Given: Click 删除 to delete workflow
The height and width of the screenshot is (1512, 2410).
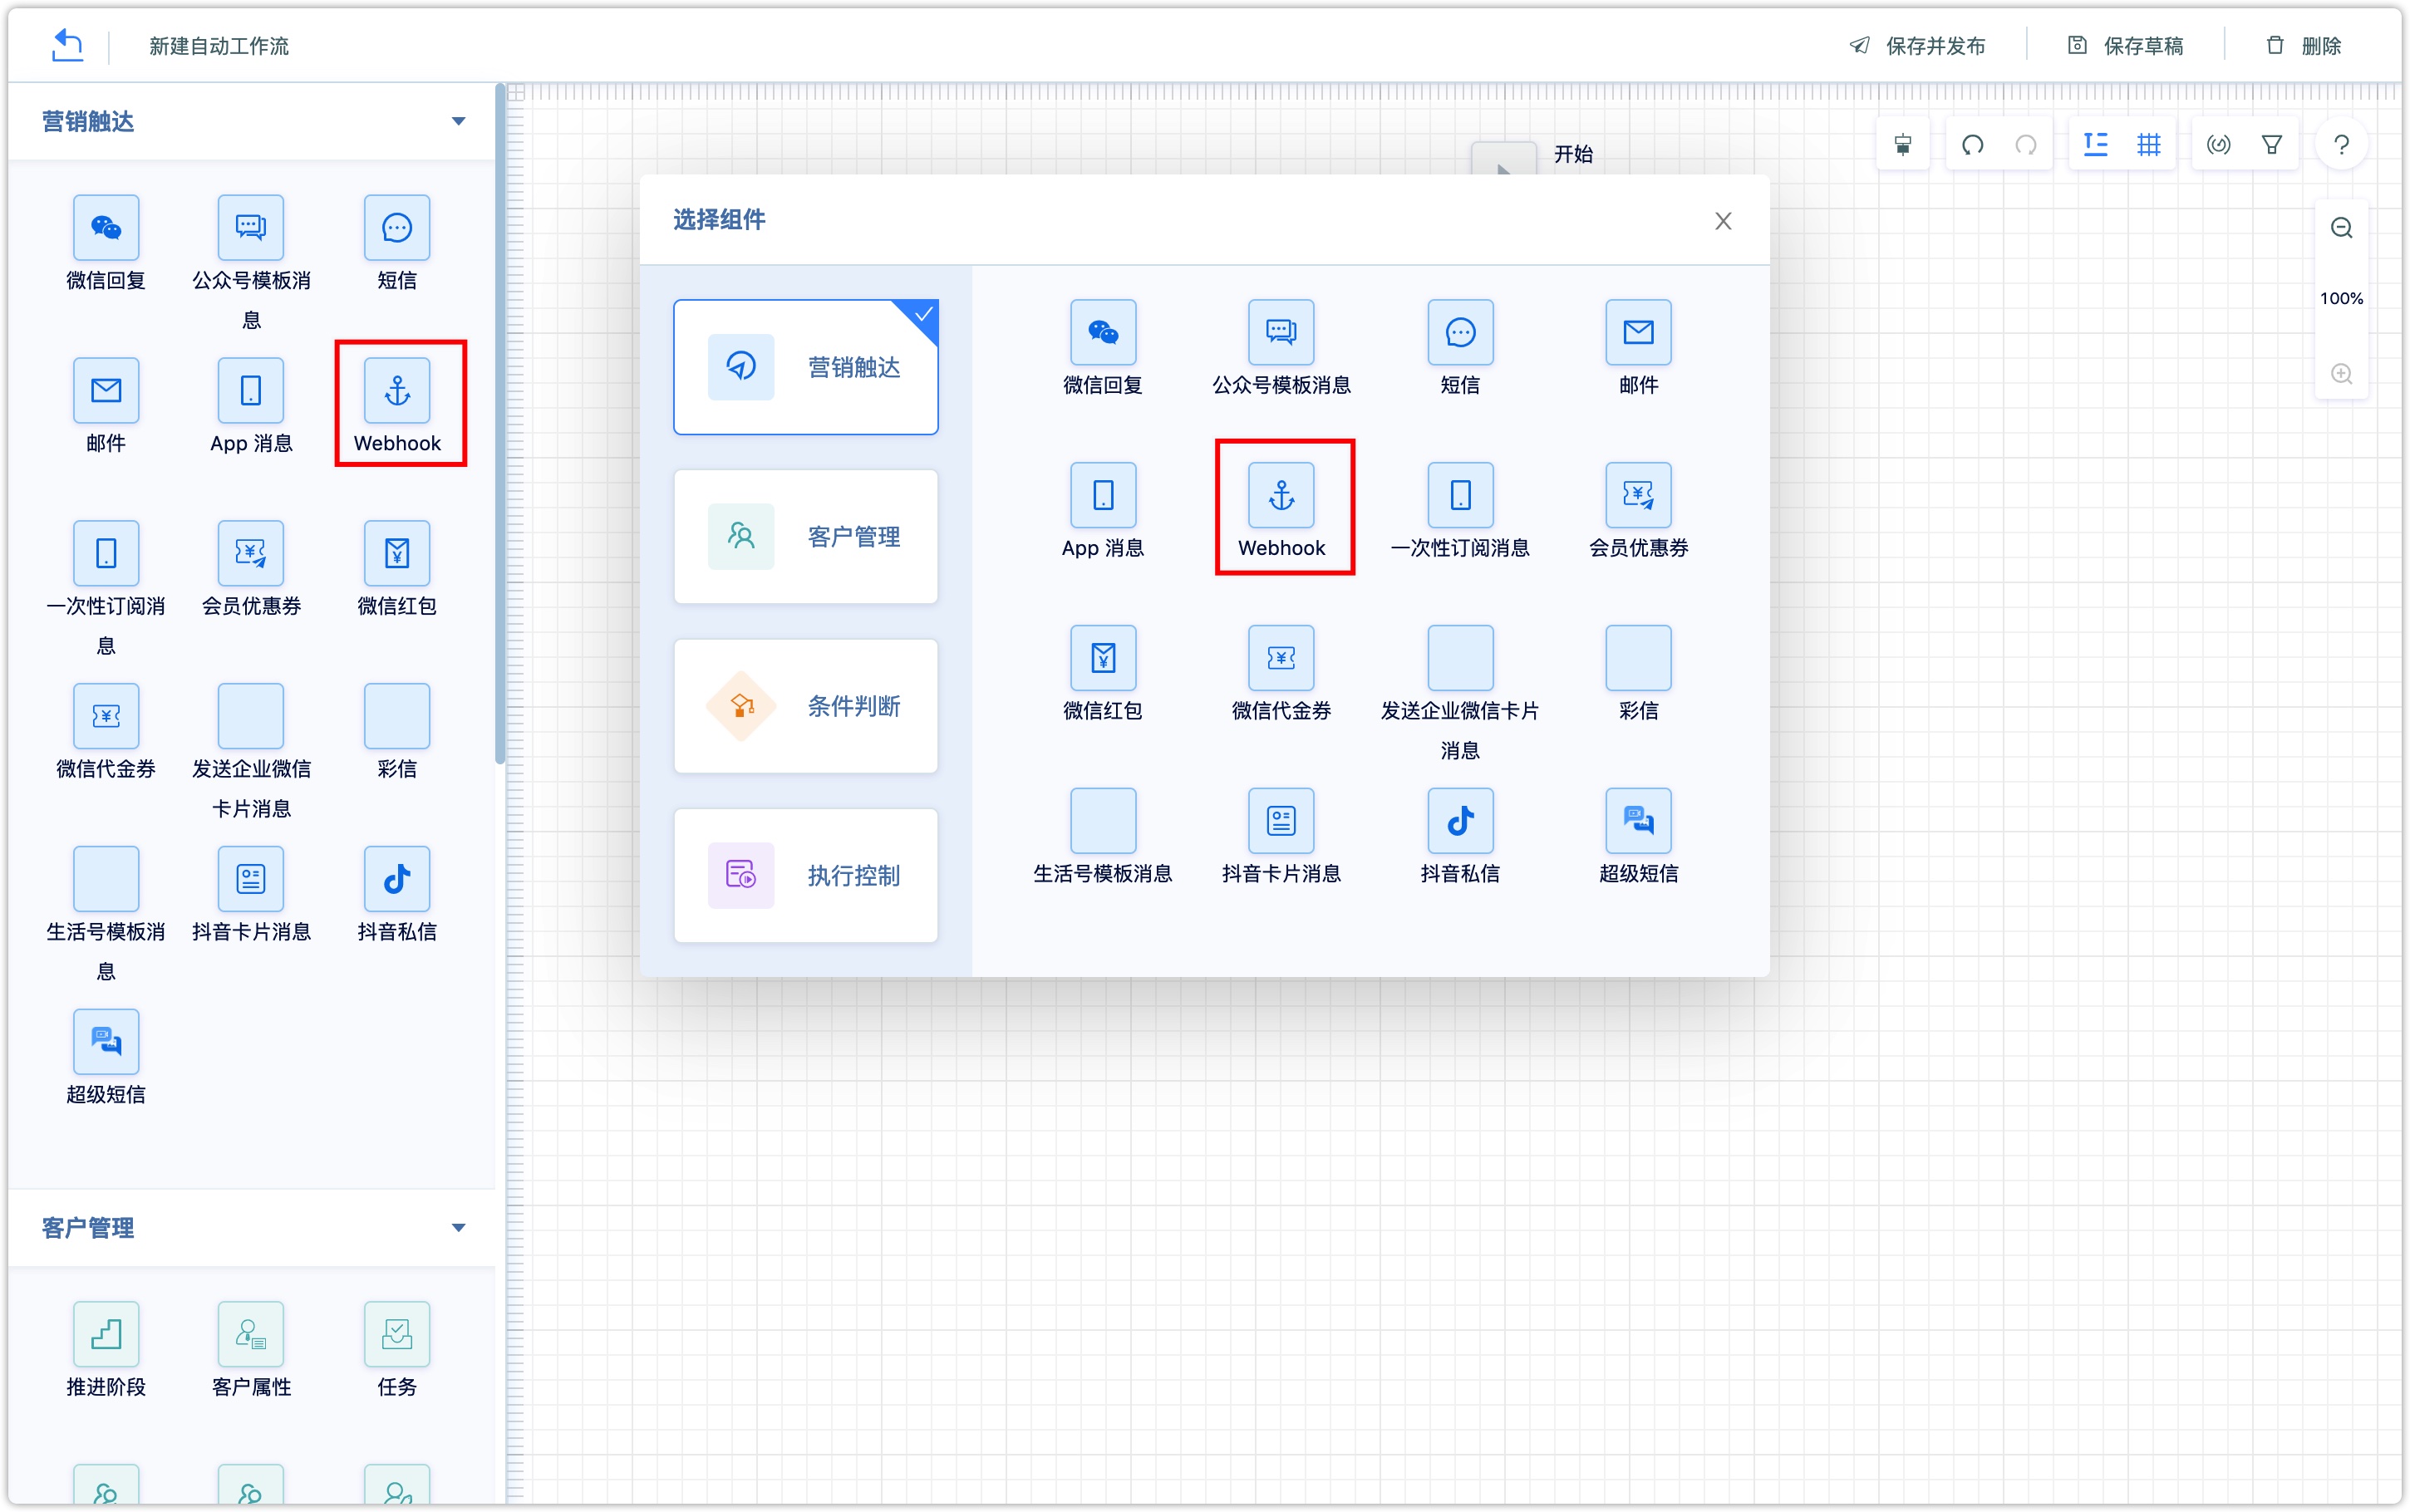Looking at the screenshot, I should pyautogui.click(x=2303, y=46).
